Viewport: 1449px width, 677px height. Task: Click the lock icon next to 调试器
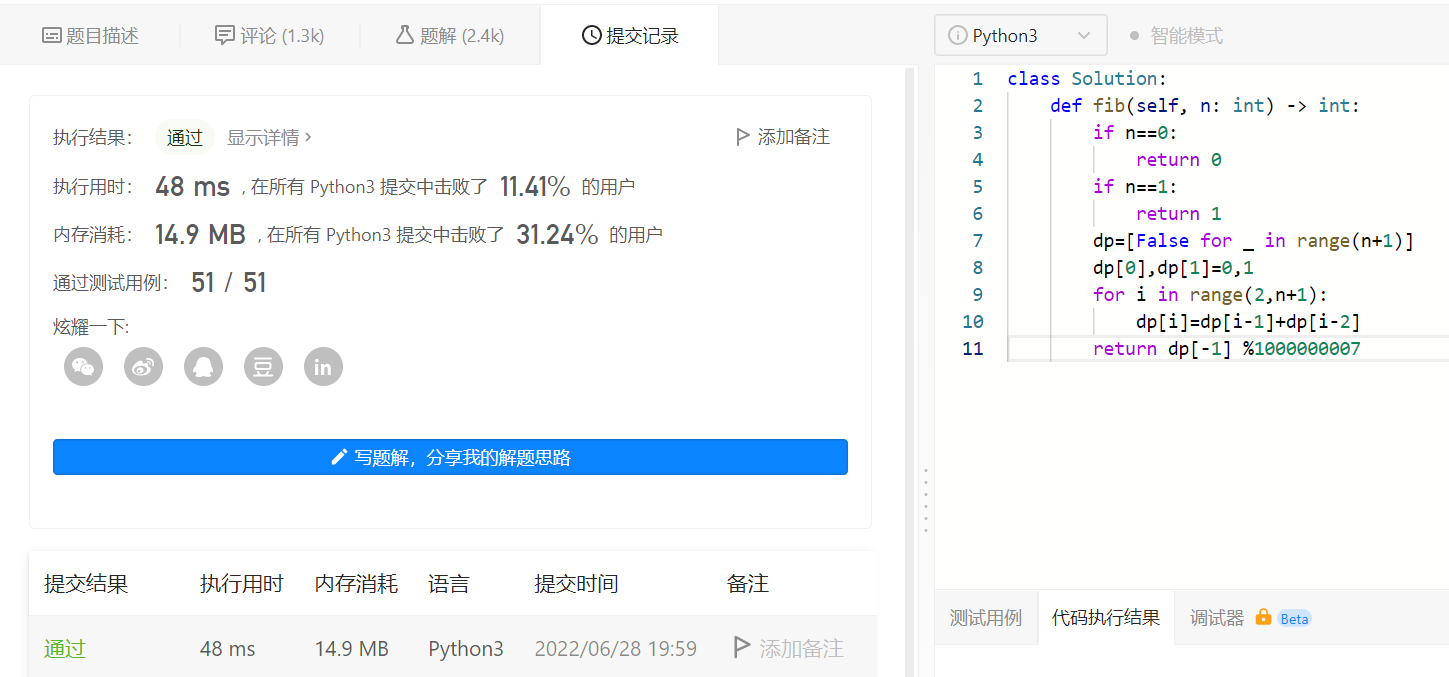pyautogui.click(x=1263, y=617)
